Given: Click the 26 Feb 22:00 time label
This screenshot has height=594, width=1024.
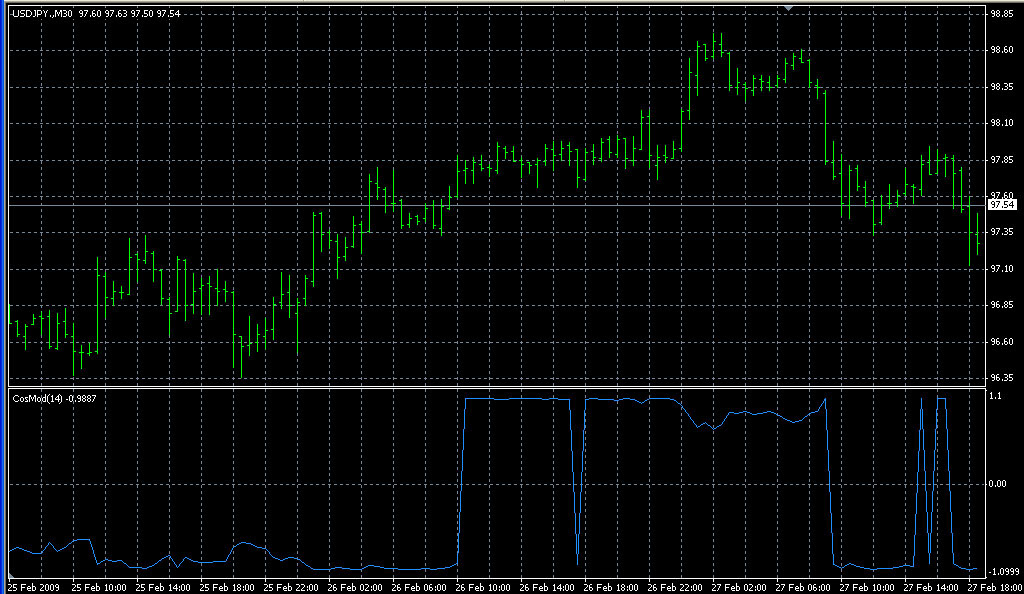Looking at the screenshot, I should [675, 587].
